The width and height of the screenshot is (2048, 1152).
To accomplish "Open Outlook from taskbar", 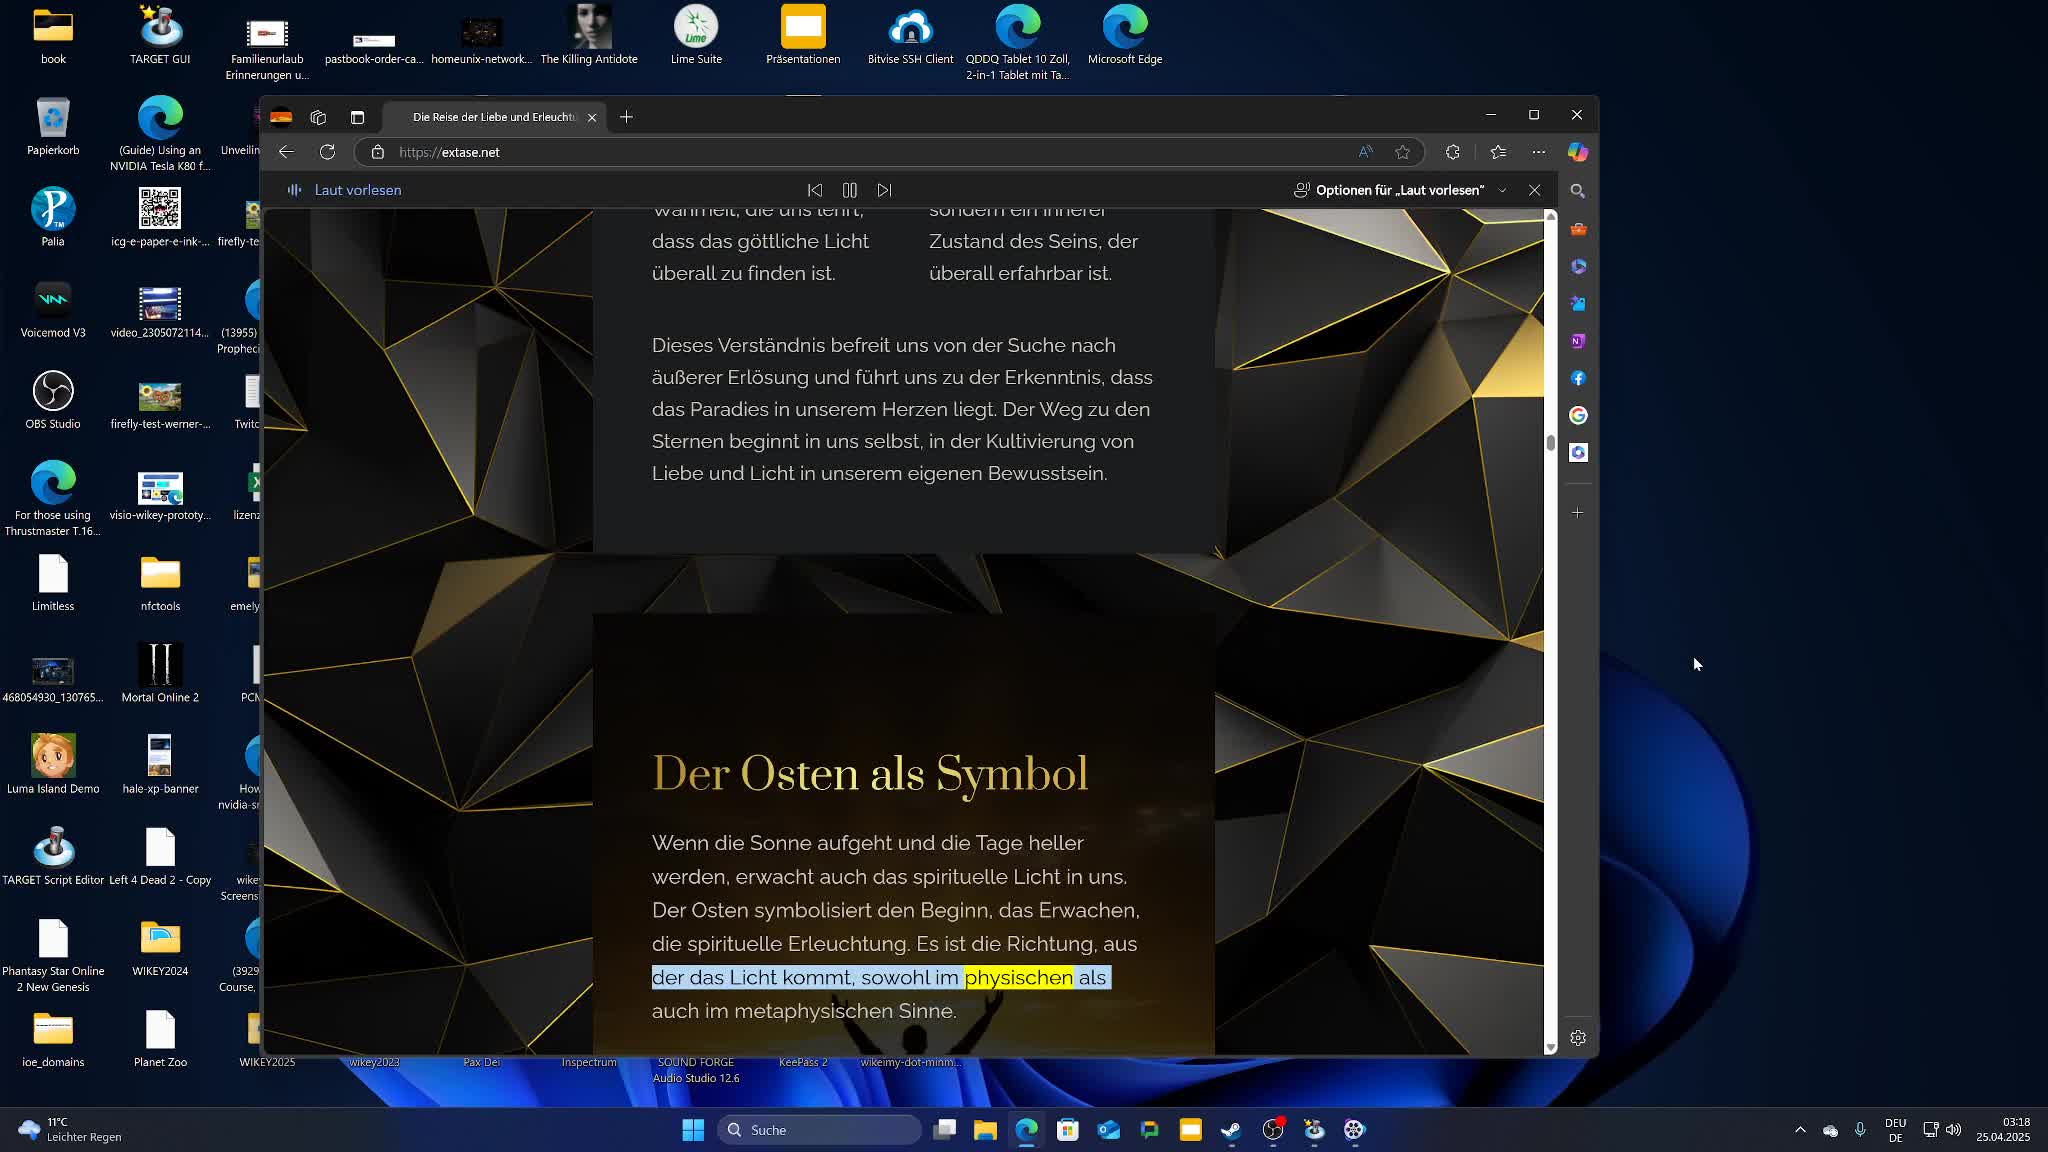I will point(1109,1130).
